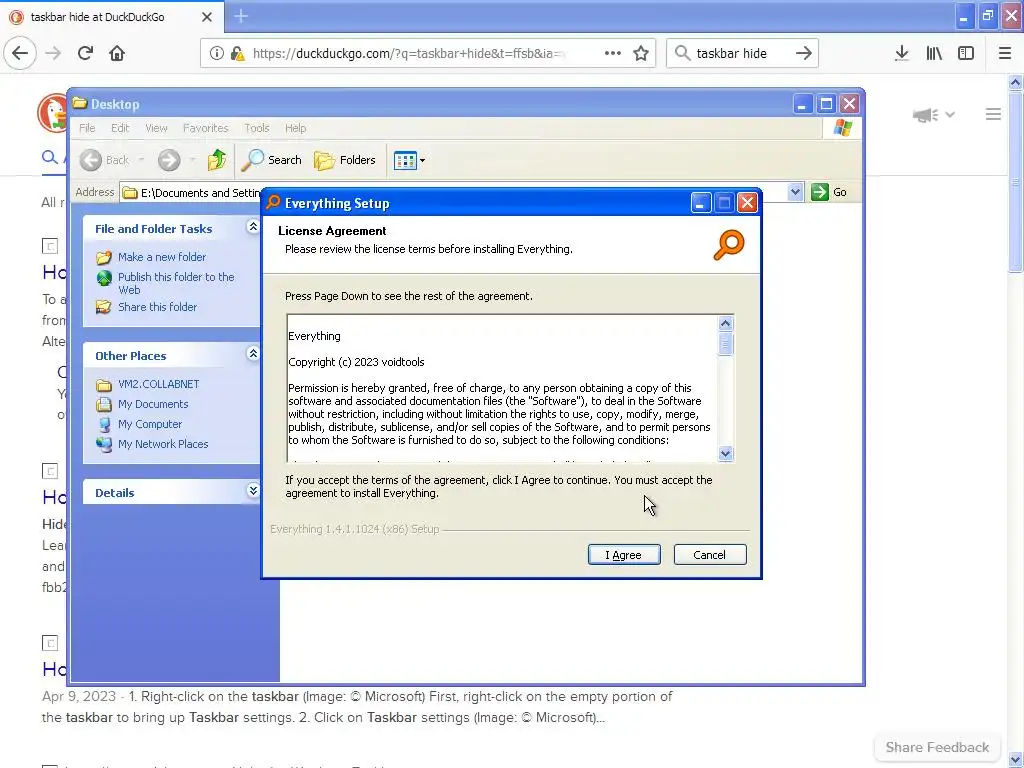Open the View menu in Desktop window
Screen dimensions: 1024x768
pos(156,128)
